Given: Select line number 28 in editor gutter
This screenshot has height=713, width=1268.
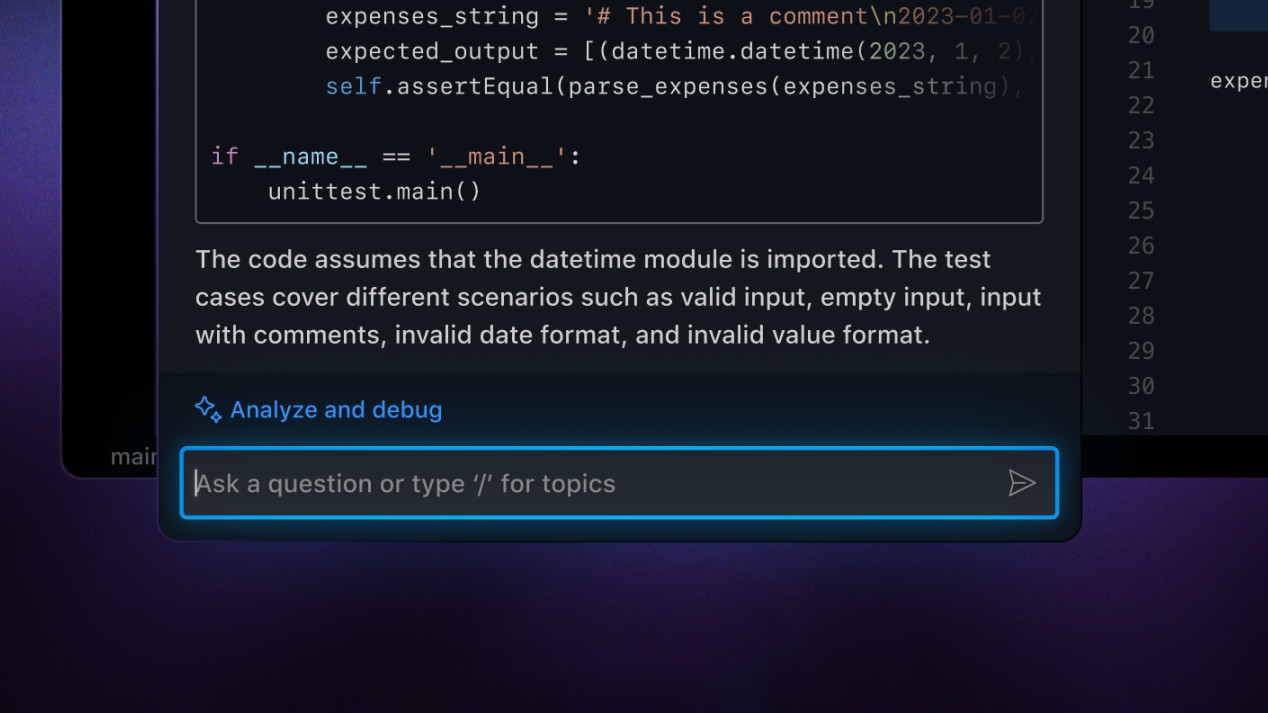Looking at the screenshot, I should click(1141, 316).
